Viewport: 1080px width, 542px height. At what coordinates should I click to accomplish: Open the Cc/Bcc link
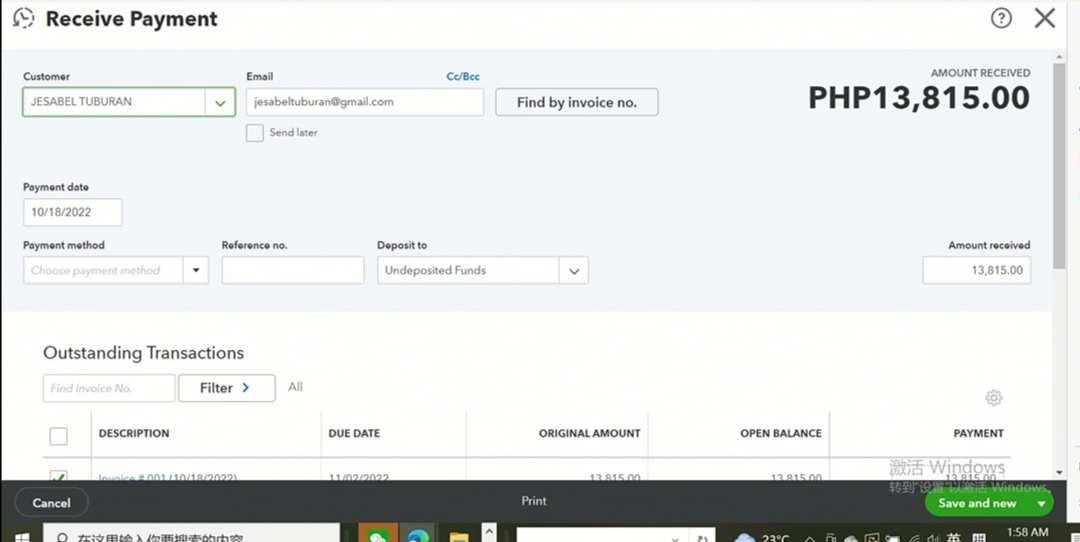tap(463, 76)
